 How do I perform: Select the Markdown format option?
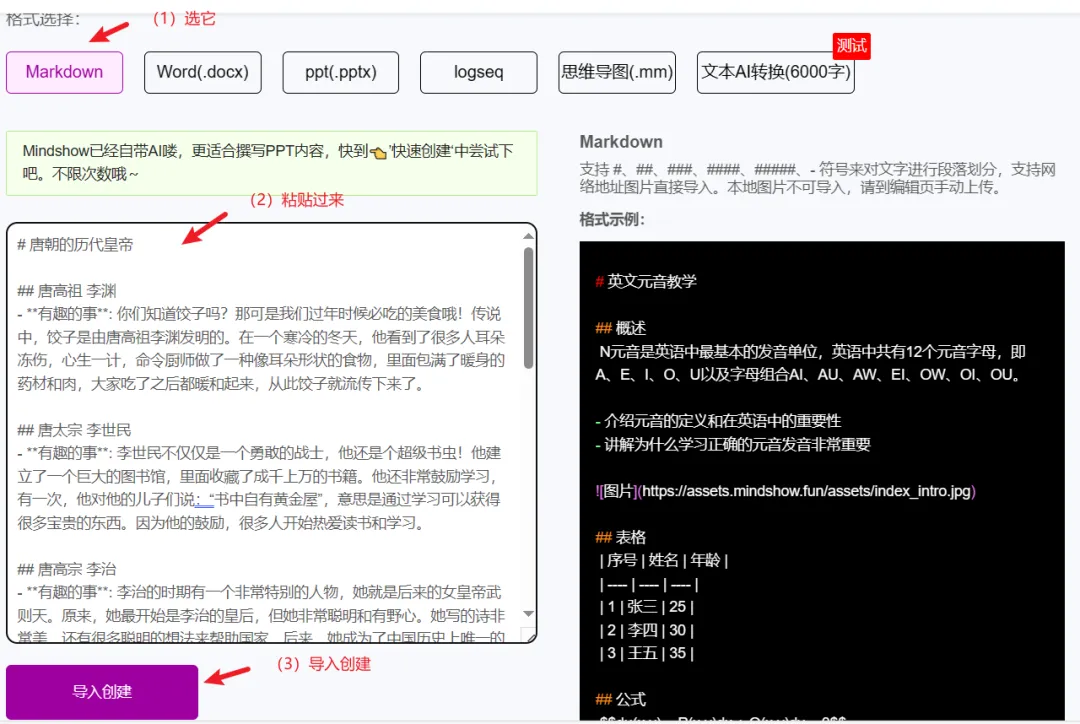[x=64, y=72]
